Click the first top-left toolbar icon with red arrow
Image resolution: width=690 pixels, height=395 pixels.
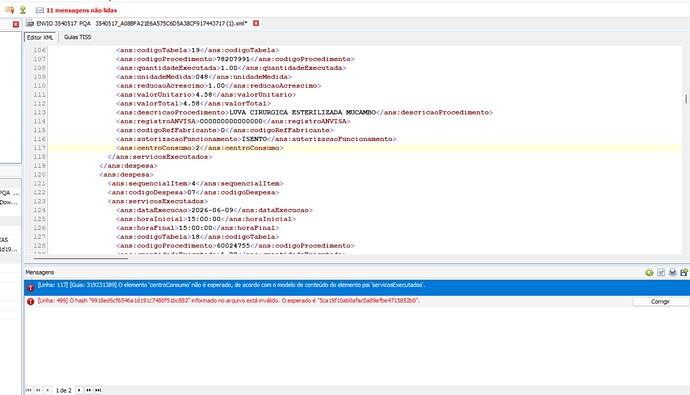click(9, 10)
